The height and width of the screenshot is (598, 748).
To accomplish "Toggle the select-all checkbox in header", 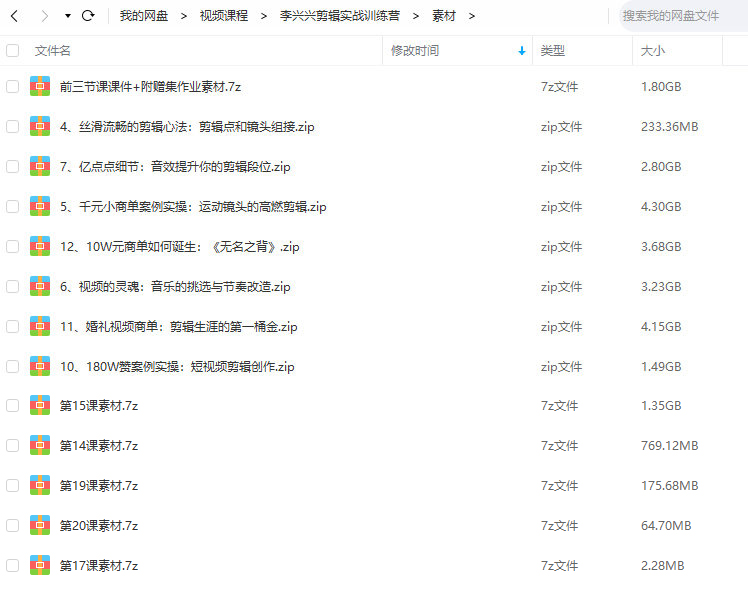I will pos(12,51).
